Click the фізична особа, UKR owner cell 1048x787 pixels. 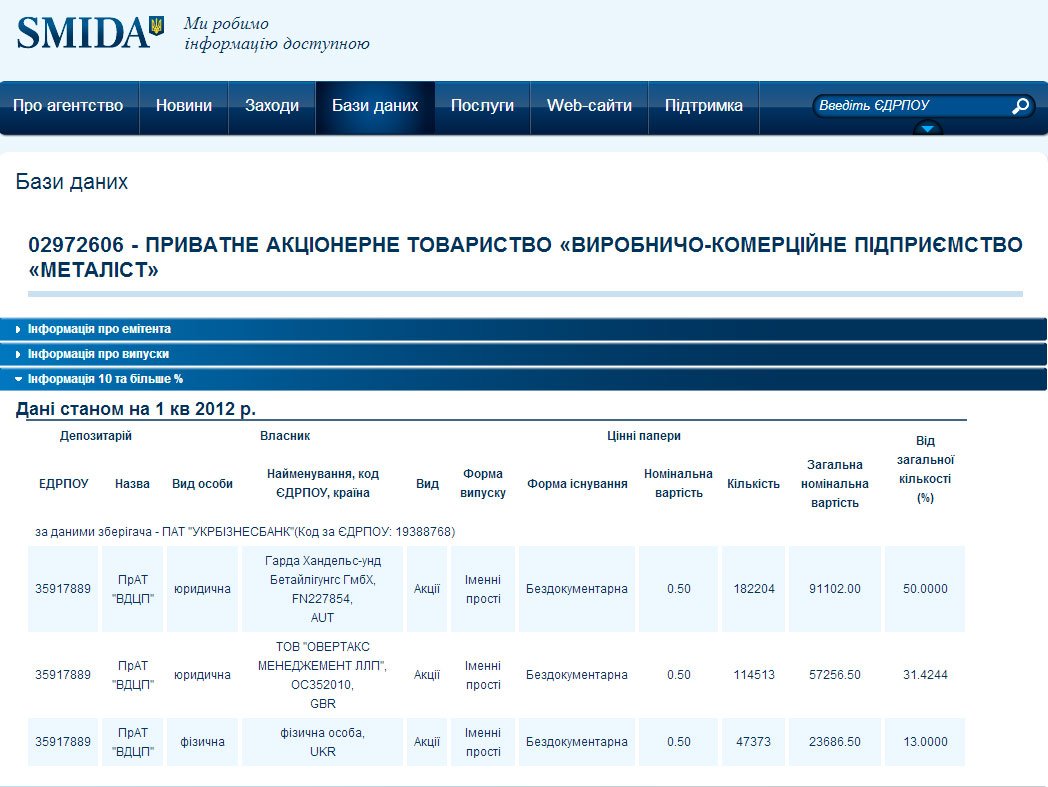323,742
